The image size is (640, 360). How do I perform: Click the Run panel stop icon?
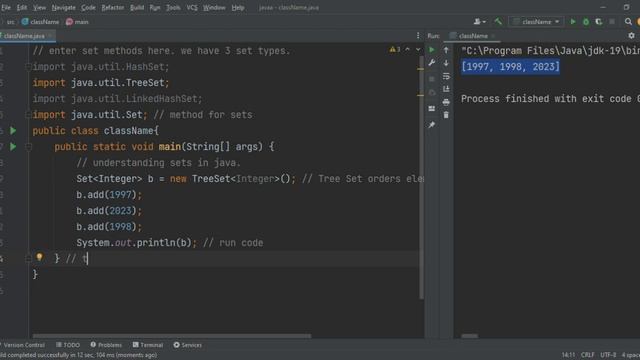(x=432, y=79)
